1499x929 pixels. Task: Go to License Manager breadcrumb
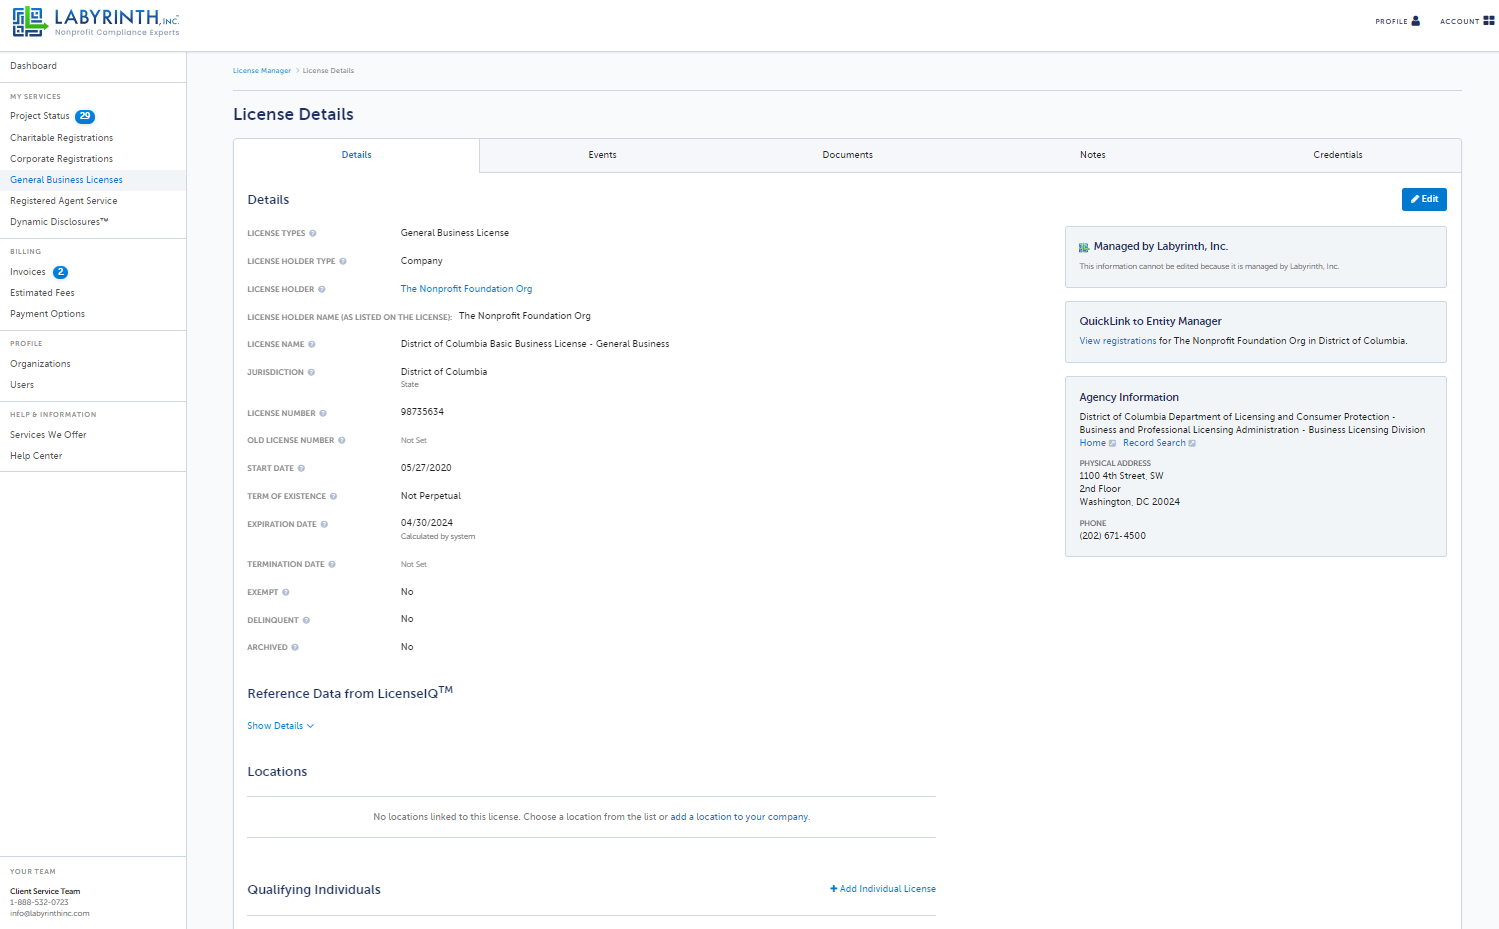(262, 71)
